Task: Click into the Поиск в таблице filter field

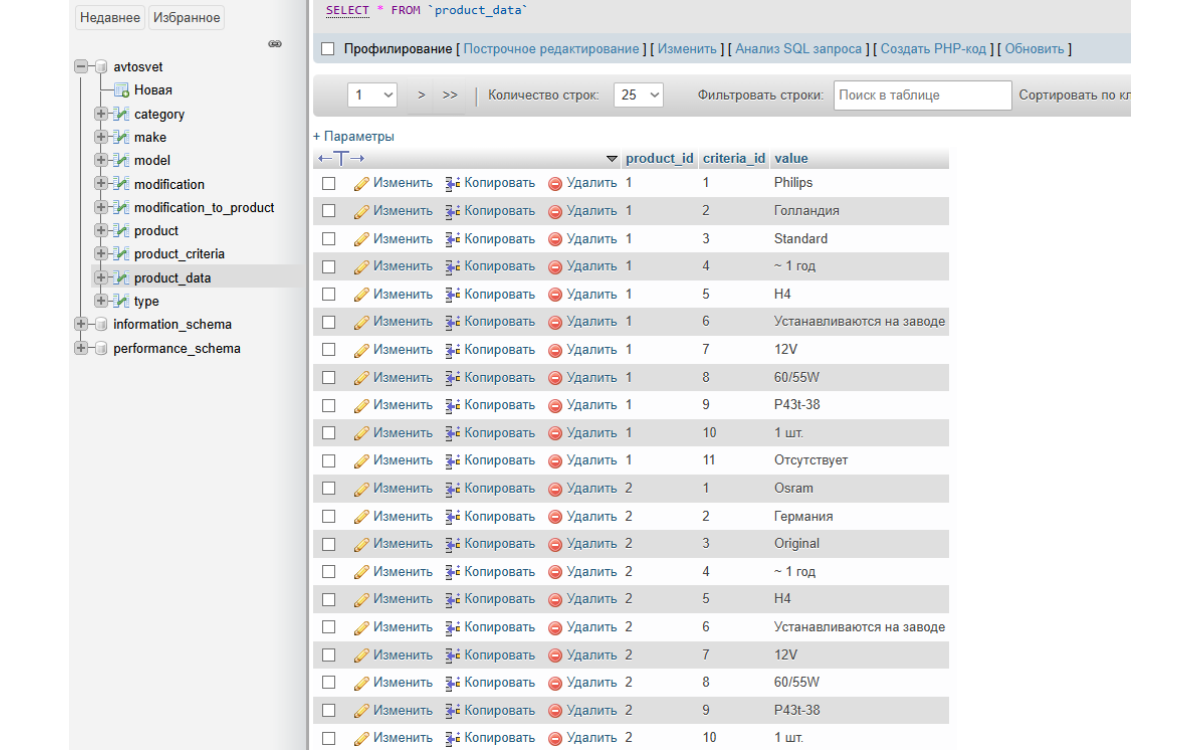Action: coord(922,95)
